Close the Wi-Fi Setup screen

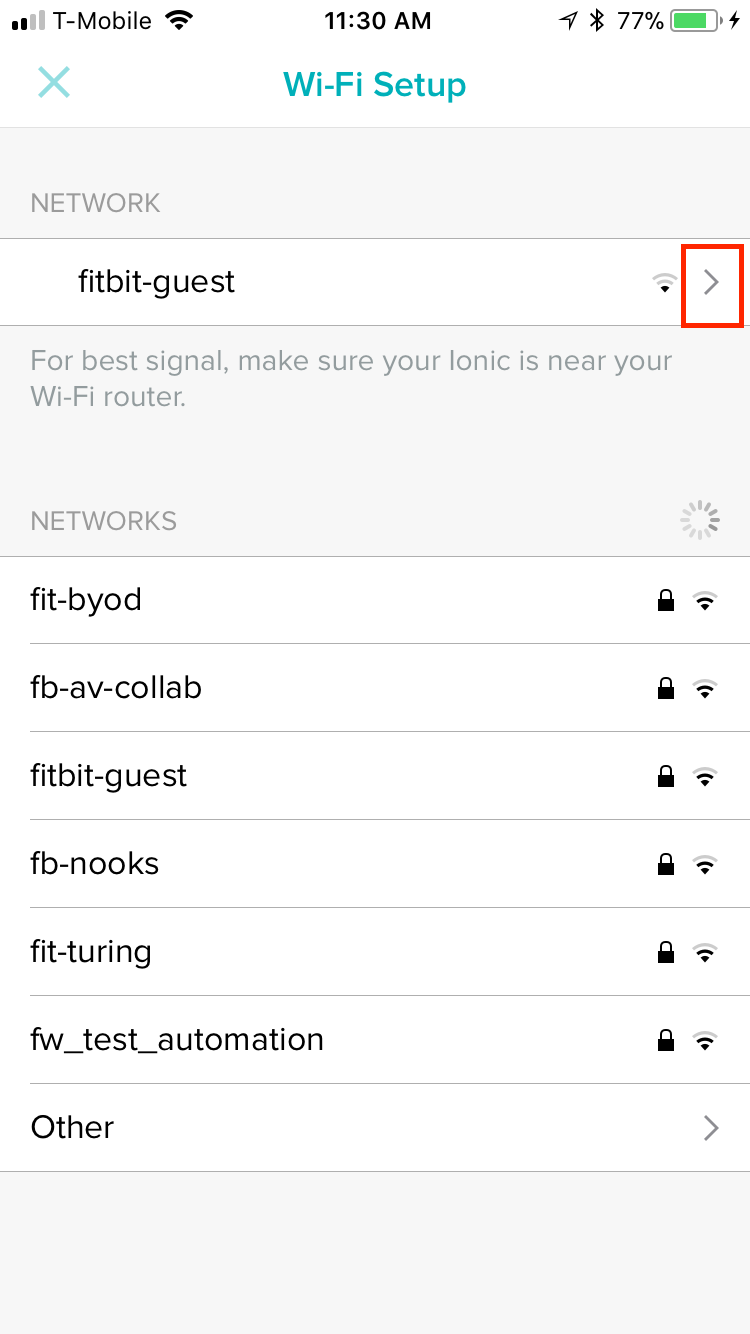tap(54, 83)
